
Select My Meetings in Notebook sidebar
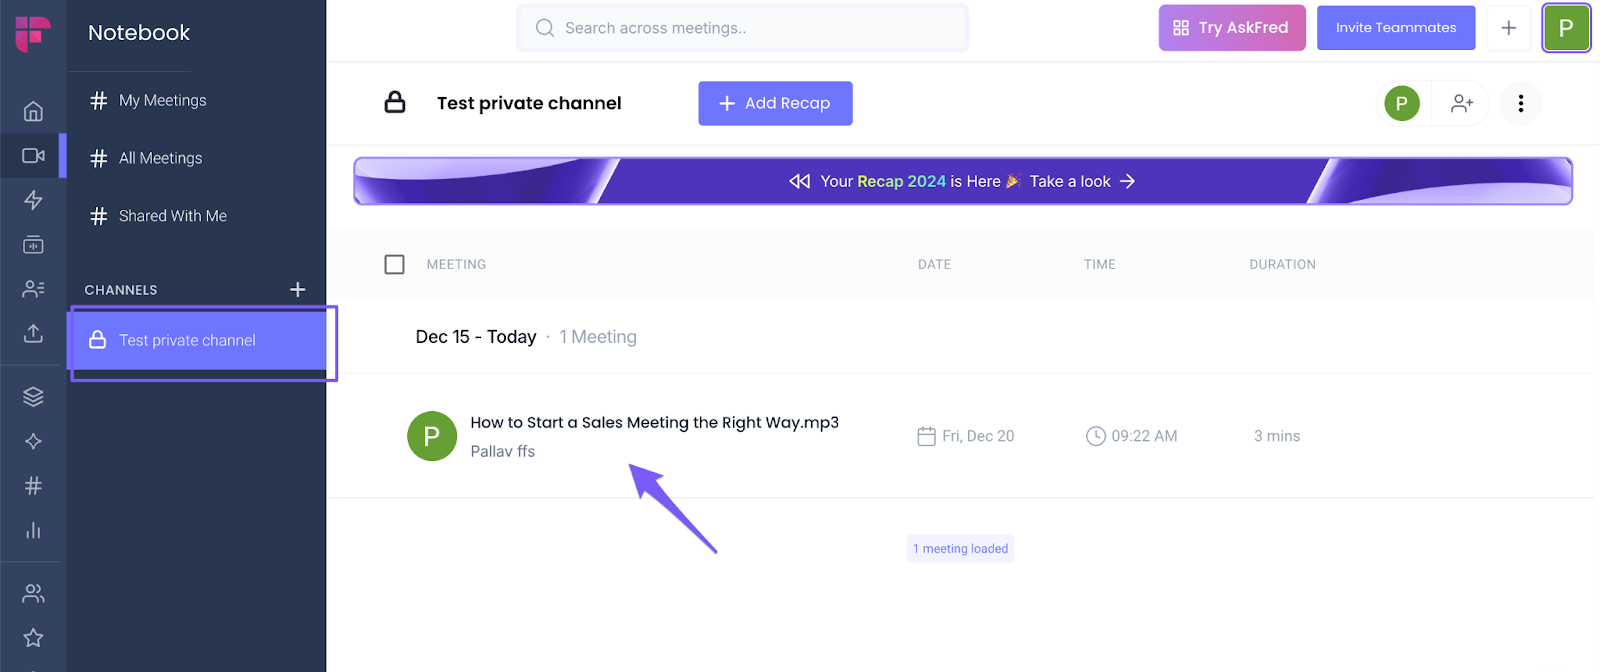click(x=162, y=100)
